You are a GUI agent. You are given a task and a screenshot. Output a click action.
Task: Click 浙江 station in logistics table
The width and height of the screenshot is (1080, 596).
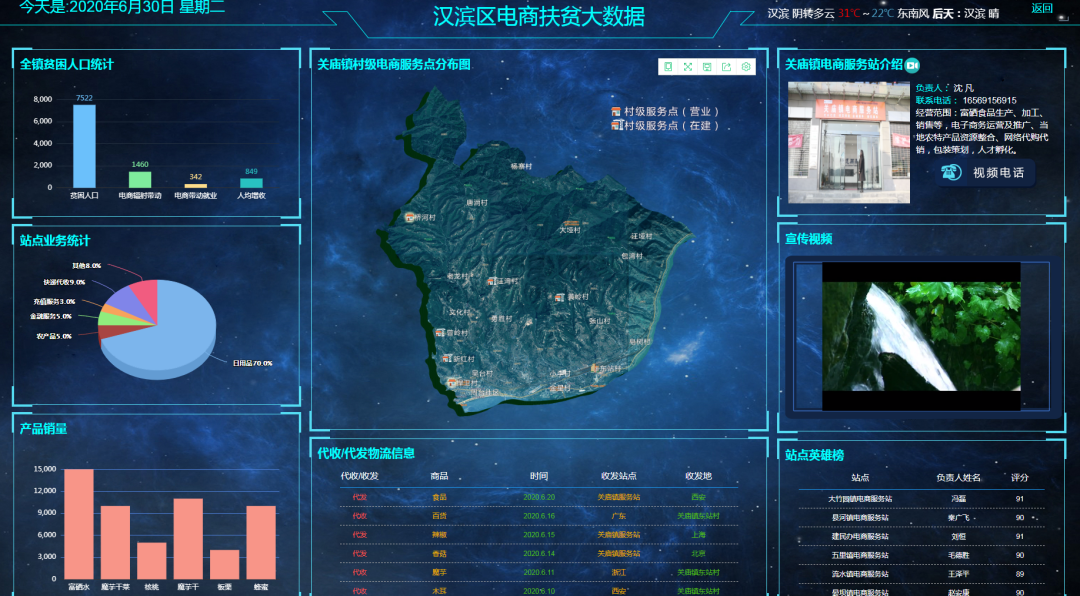619,572
